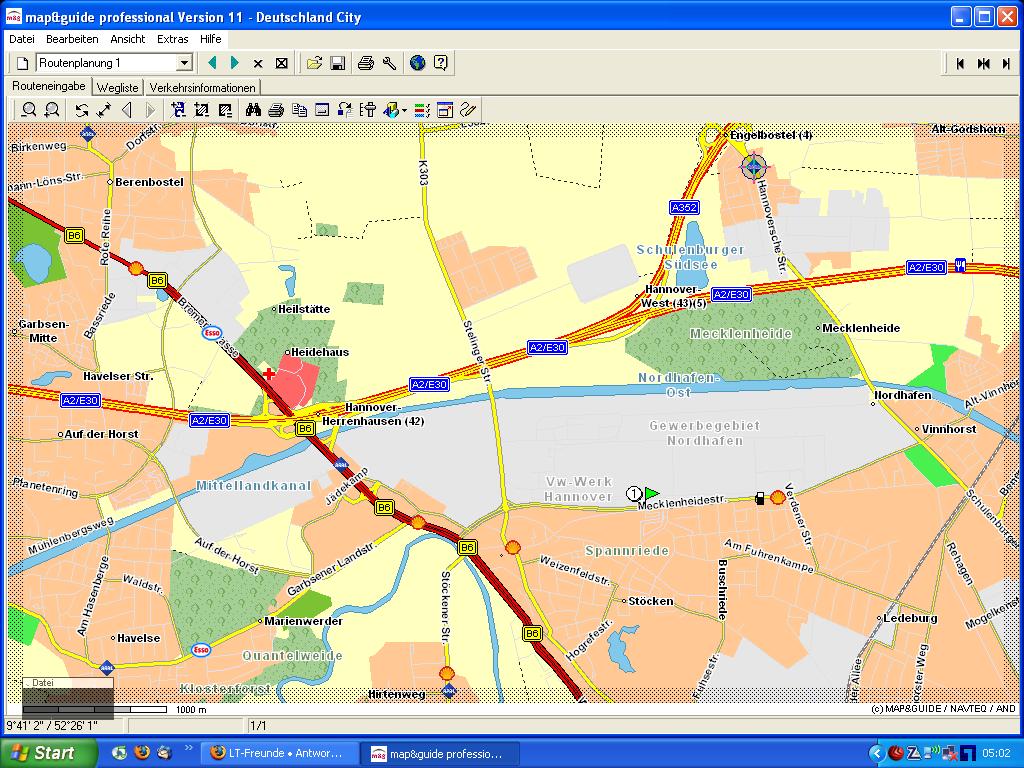The image size is (1024, 768).
Task: Click the printer icon in top toolbar
Action: (x=366, y=63)
